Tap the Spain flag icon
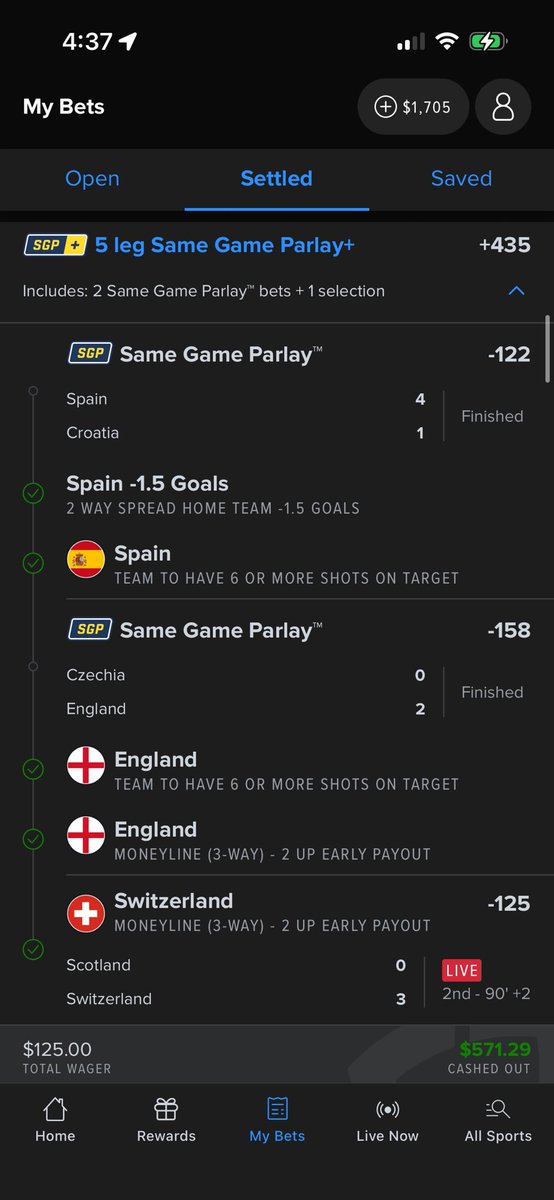Image resolution: width=554 pixels, height=1200 pixels. pos(86,560)
